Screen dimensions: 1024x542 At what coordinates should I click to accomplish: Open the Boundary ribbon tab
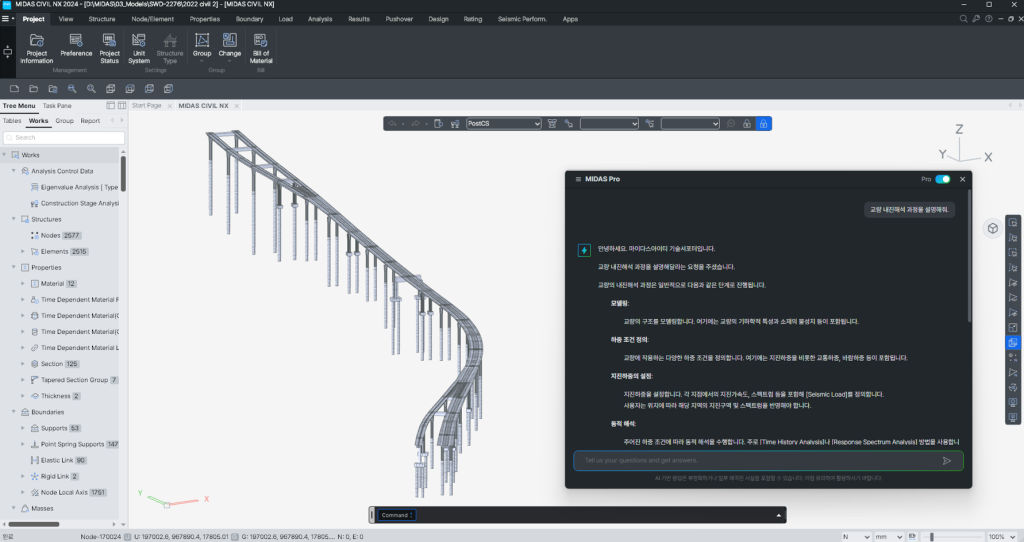[x=249, y=19]
